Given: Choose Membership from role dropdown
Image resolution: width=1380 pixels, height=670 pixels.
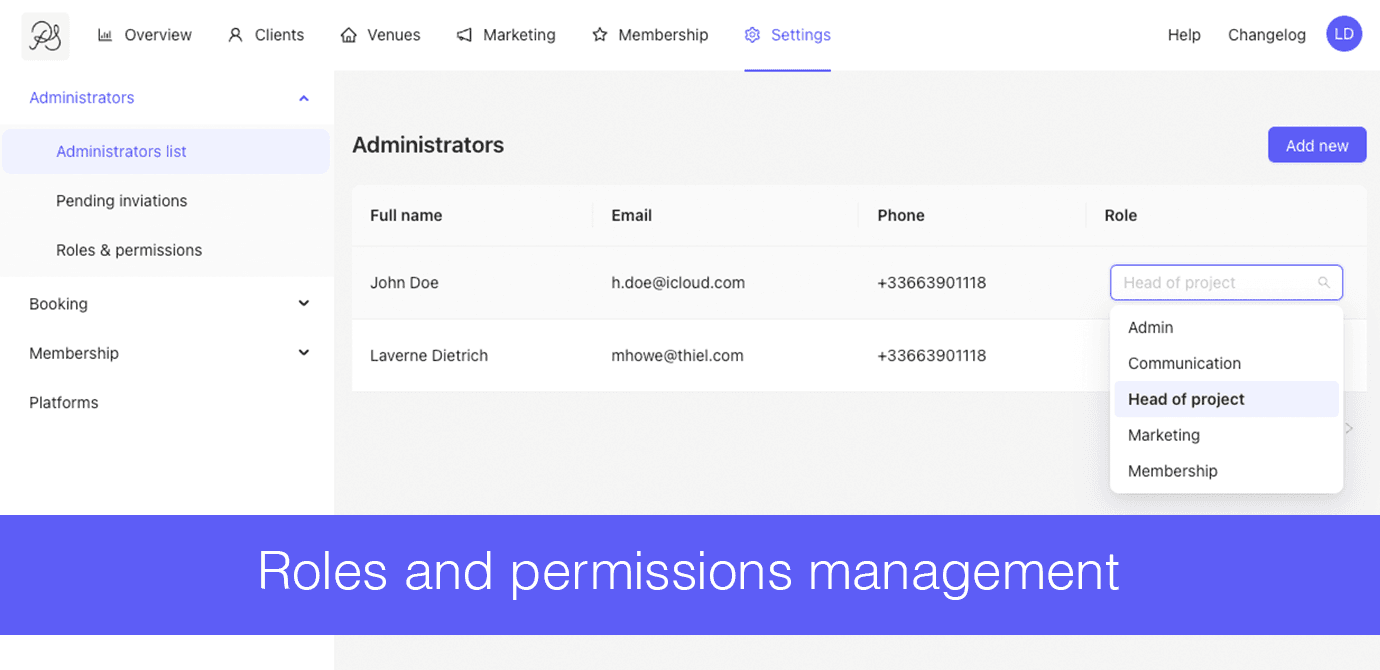Looking at the screenshot, I should pyautogui.click(x=1226, y=471).
